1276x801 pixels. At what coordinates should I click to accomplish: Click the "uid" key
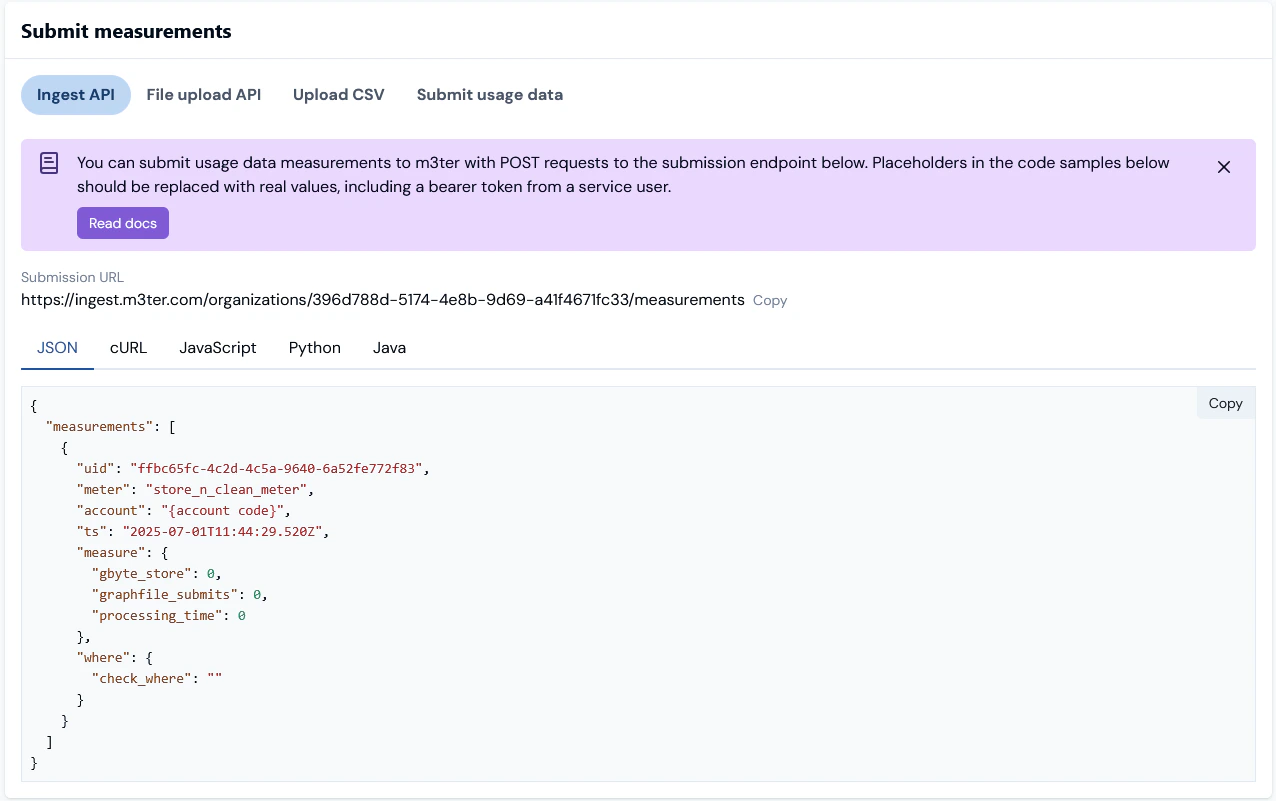(96, 468)
